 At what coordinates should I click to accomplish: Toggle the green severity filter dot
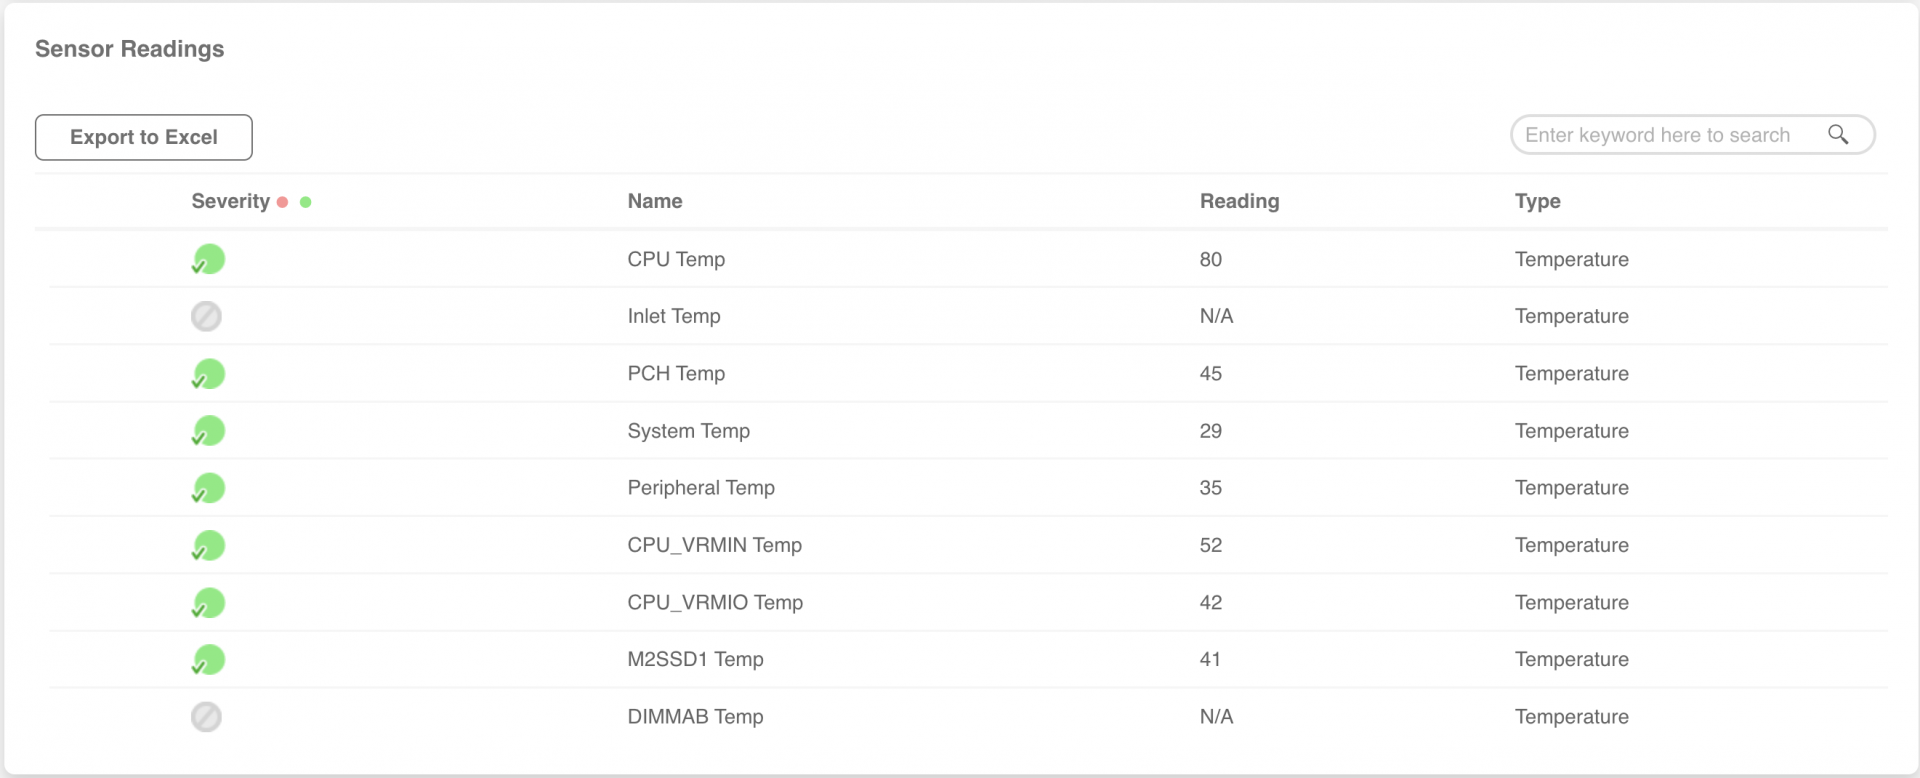(x=306, y=202)
